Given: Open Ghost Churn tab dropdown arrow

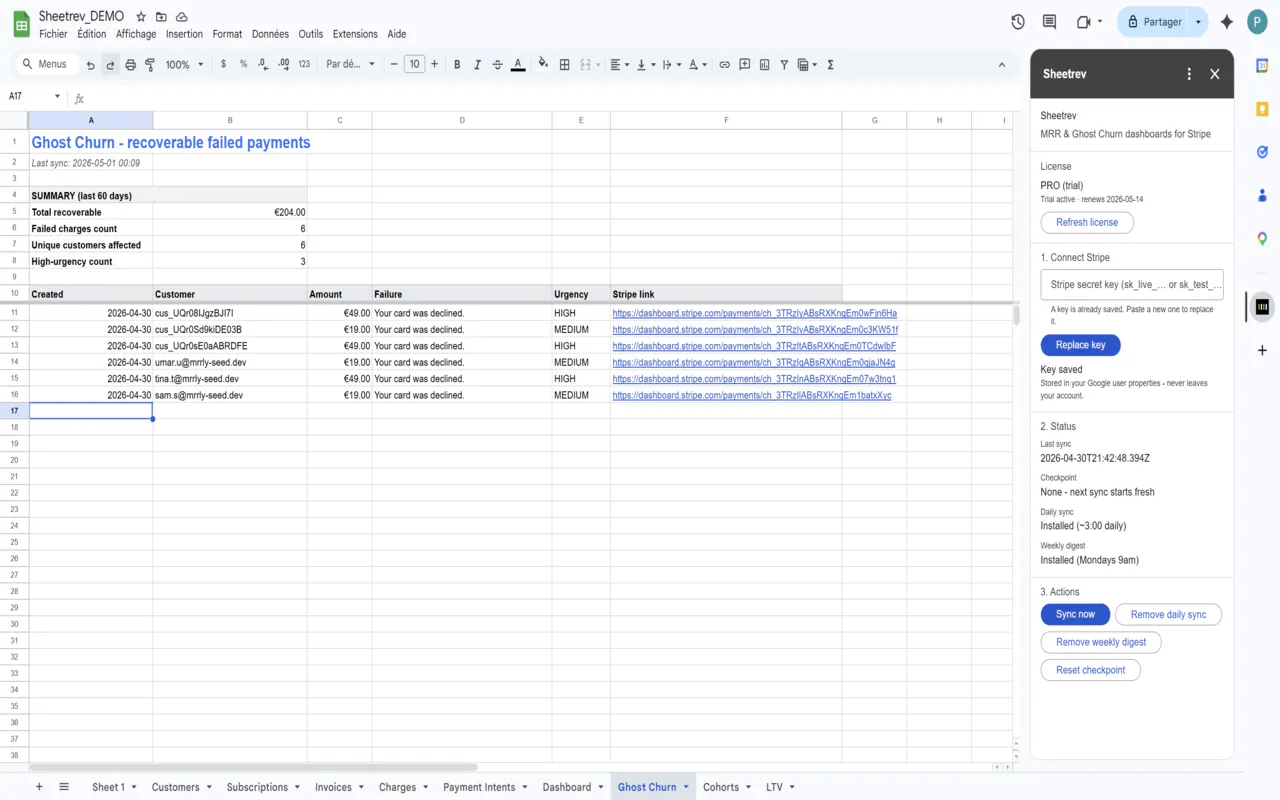Looking at the screenshot, I should click(x=686, y=787).
